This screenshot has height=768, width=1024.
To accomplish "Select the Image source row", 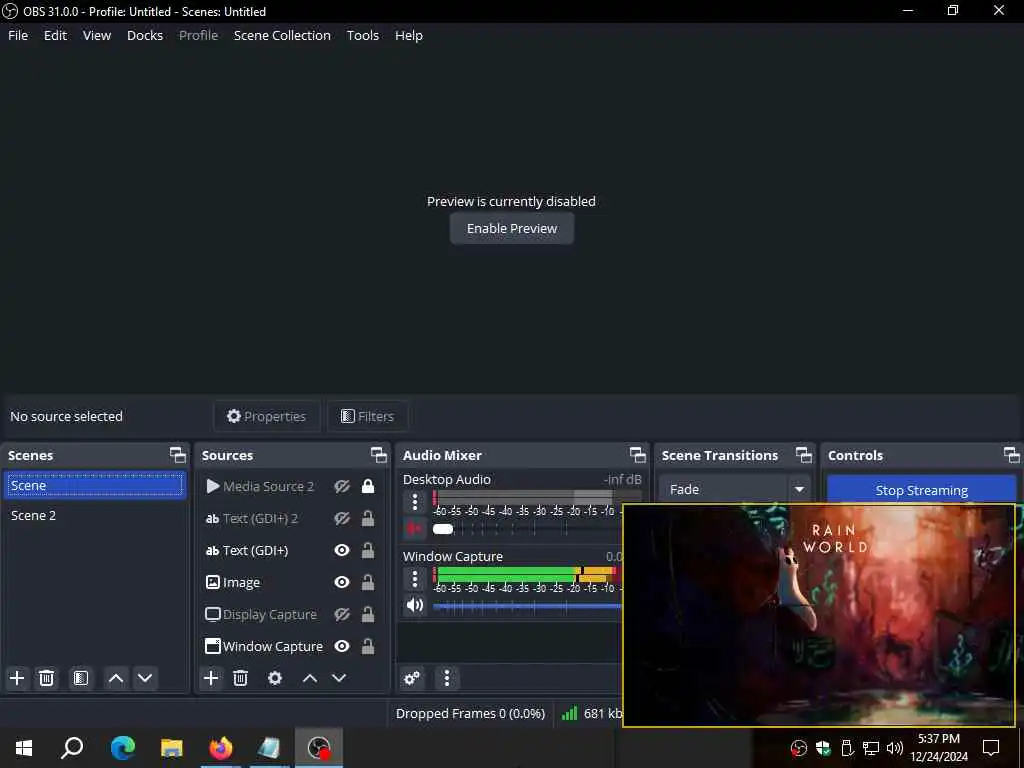I will pos(291,582).
